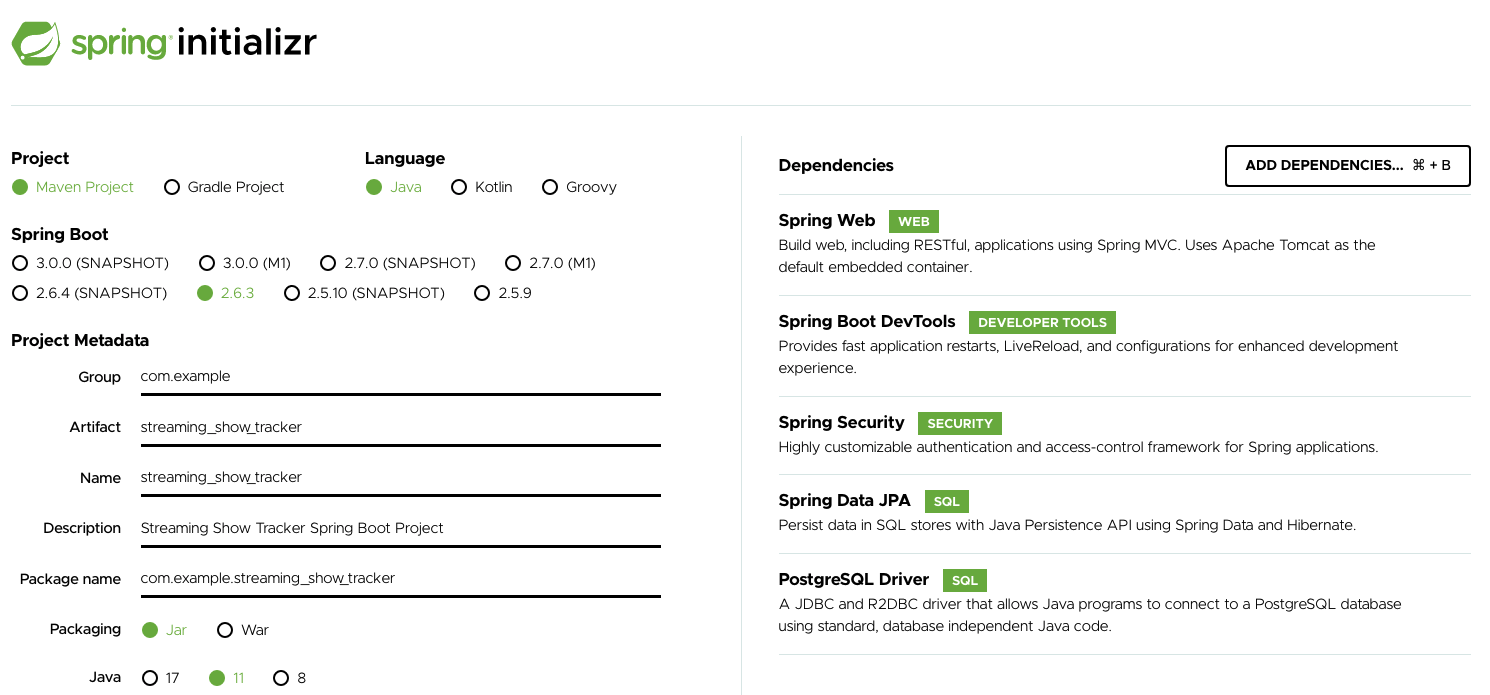
Task: Click the WEB tag badge
Action: point(914,222)
